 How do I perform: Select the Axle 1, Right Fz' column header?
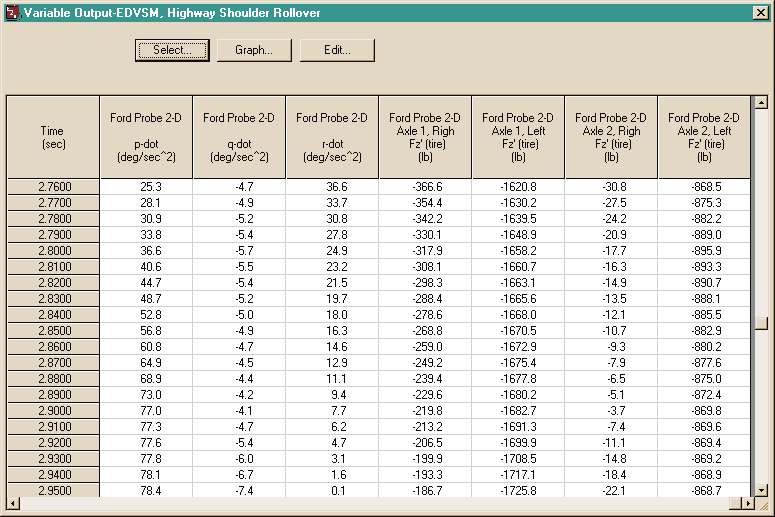425,137
